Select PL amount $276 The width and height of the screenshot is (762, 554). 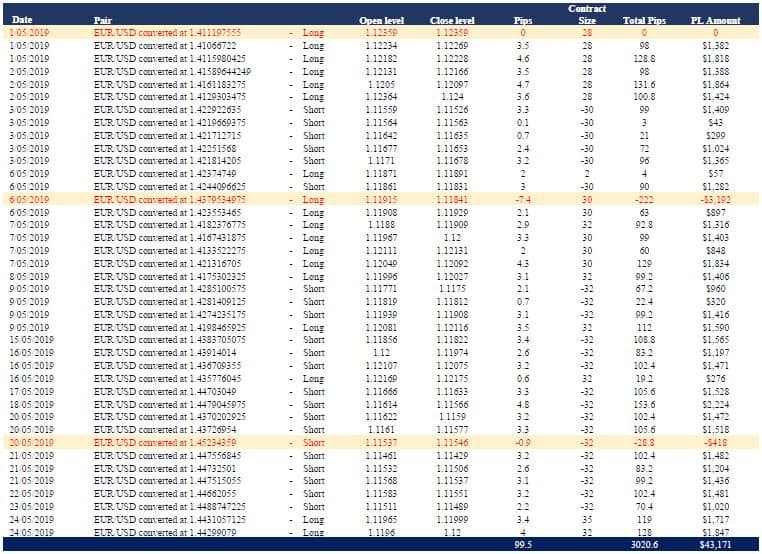tap(715, 379)
